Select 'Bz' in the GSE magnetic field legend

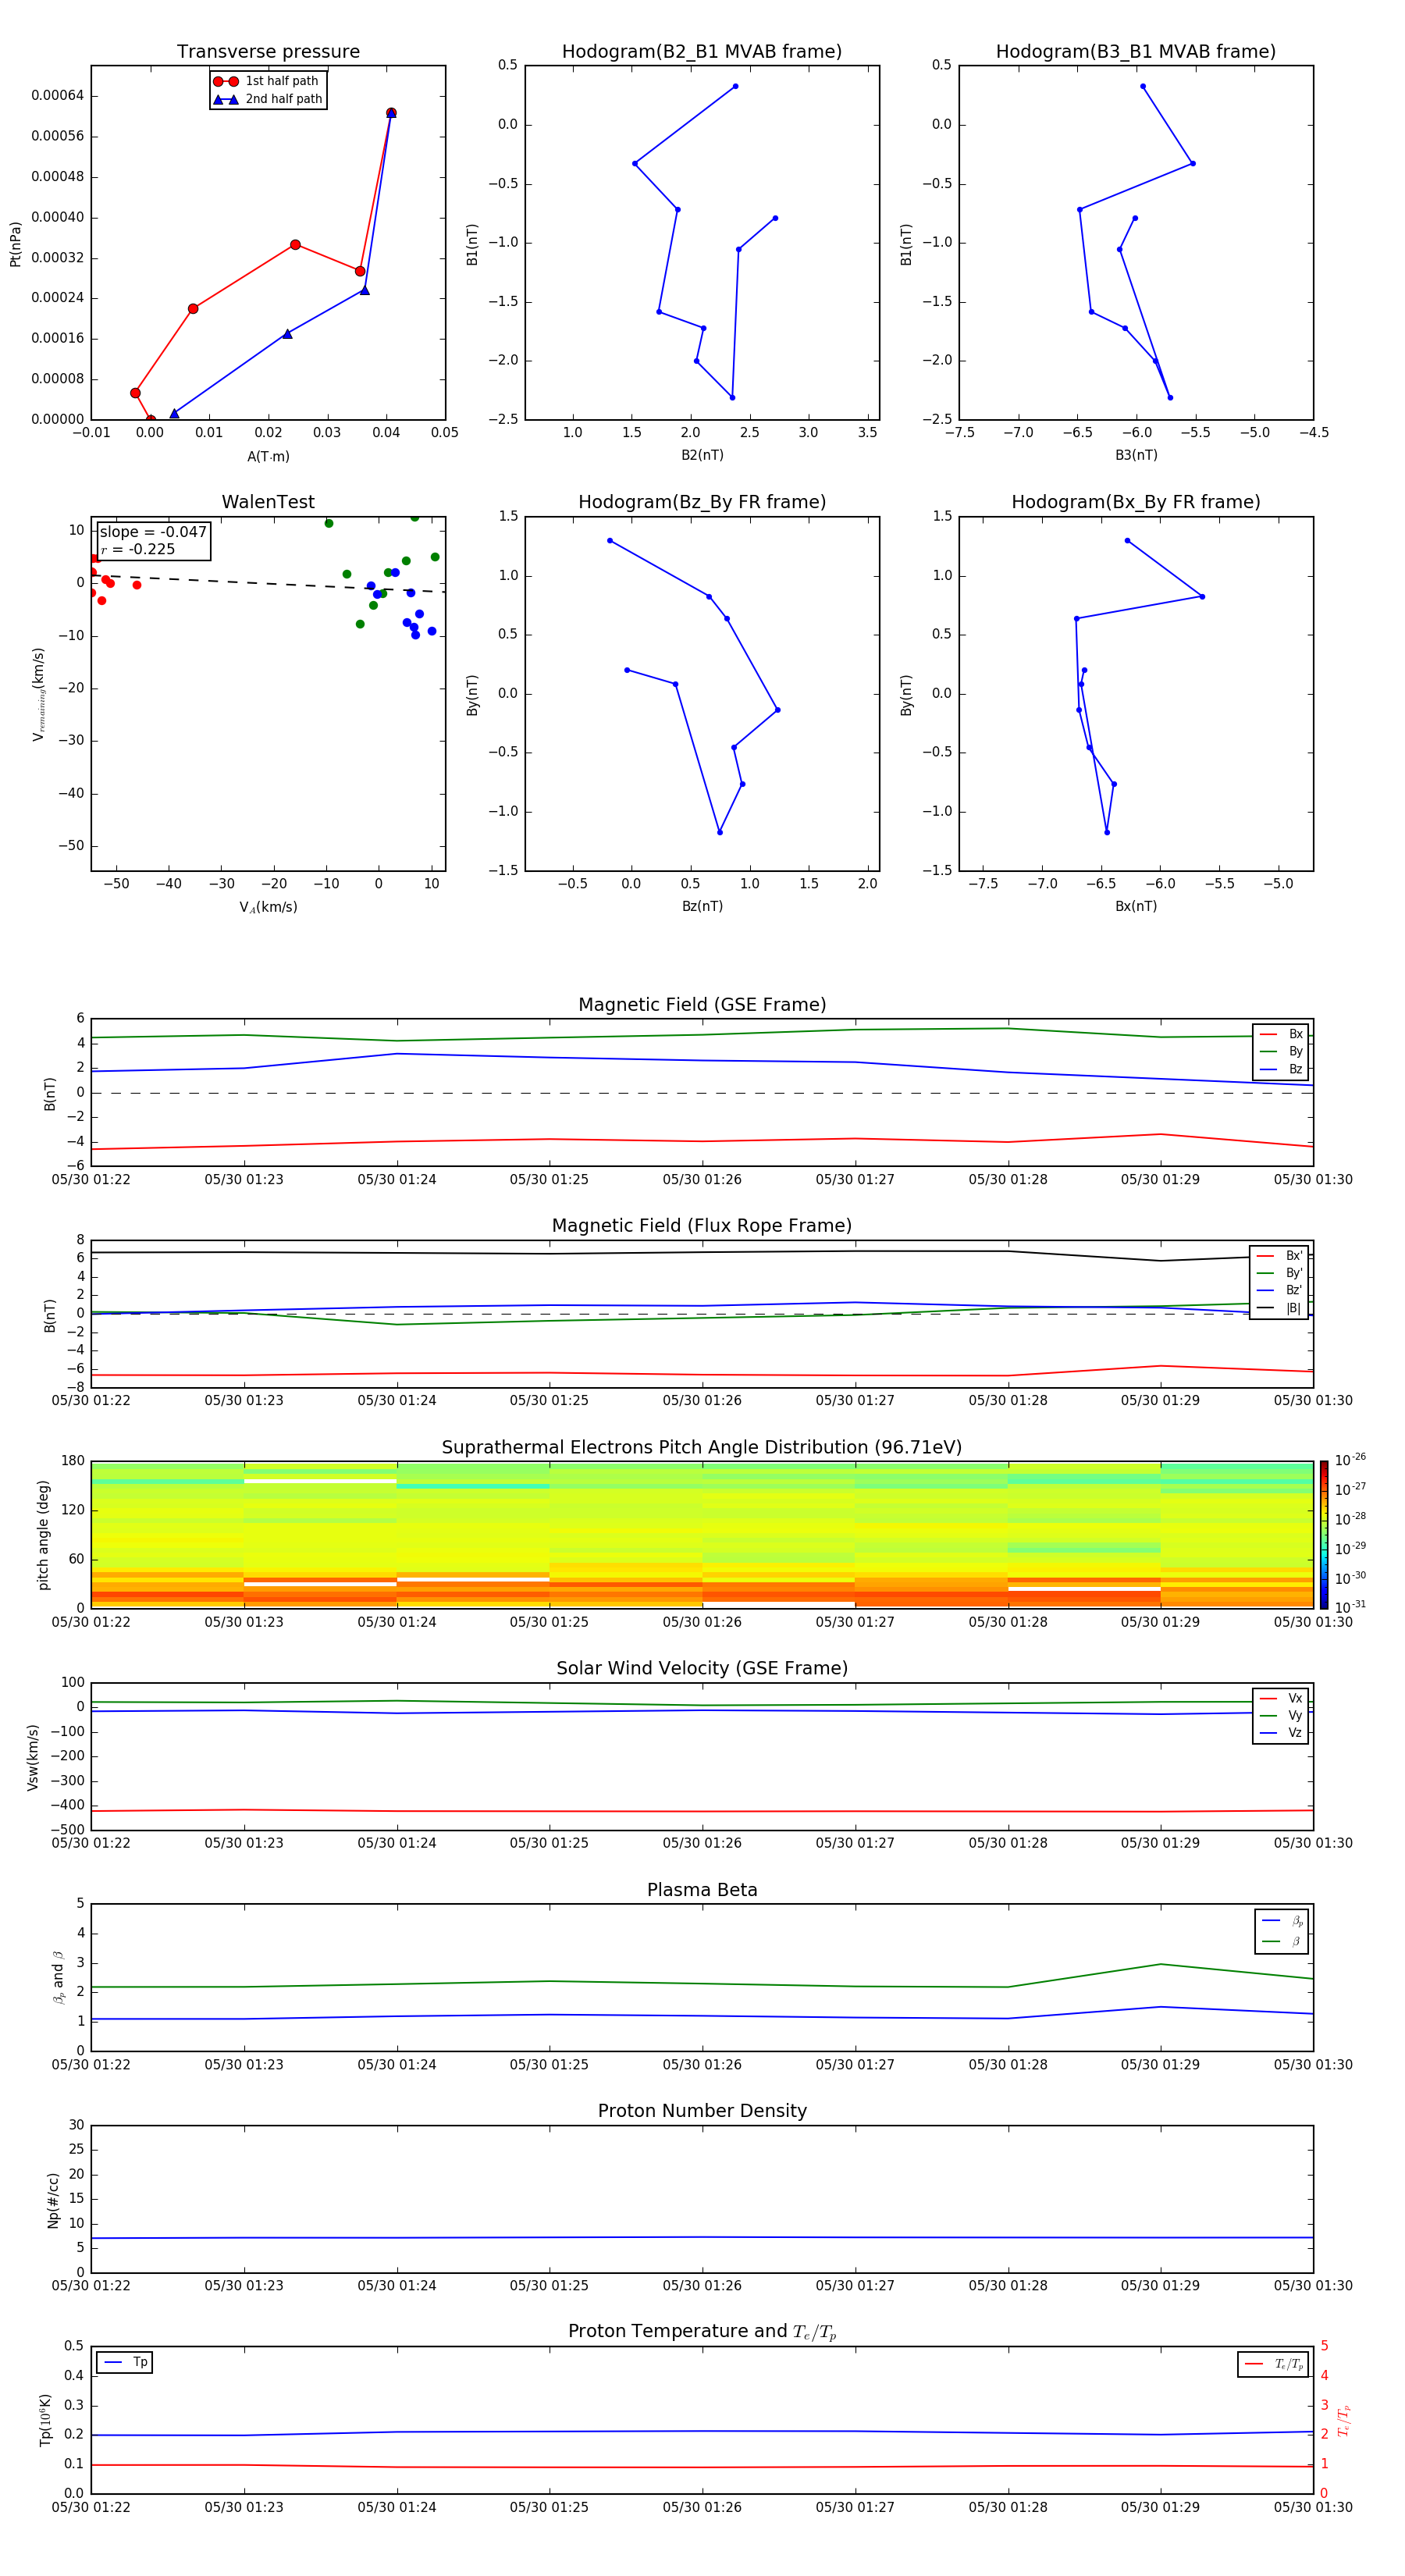1281,1069
